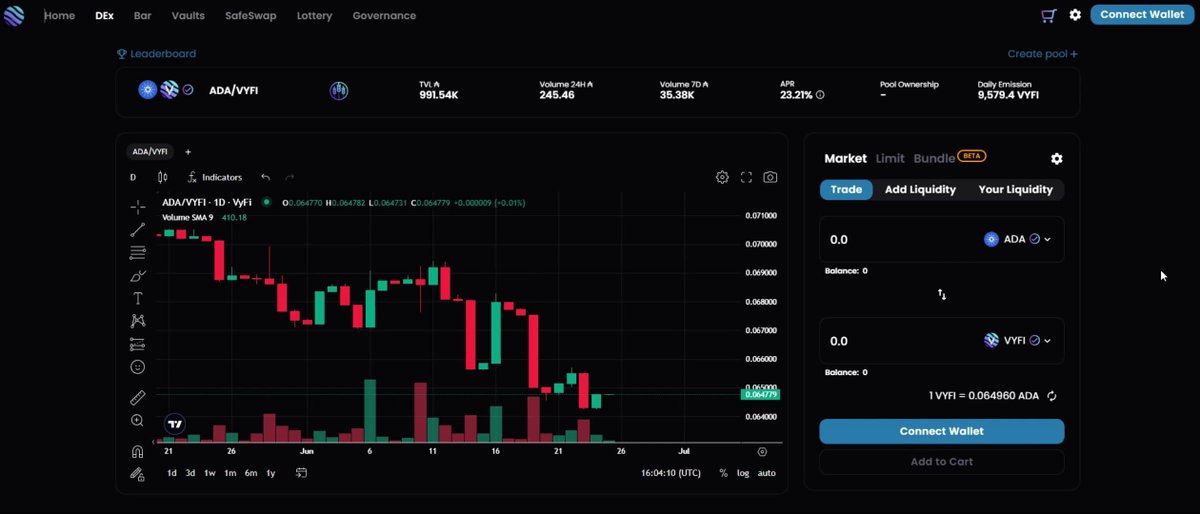Click the go-to-date calendar icon
This screenshot has height=514, width=1200.
pos(301,473)
